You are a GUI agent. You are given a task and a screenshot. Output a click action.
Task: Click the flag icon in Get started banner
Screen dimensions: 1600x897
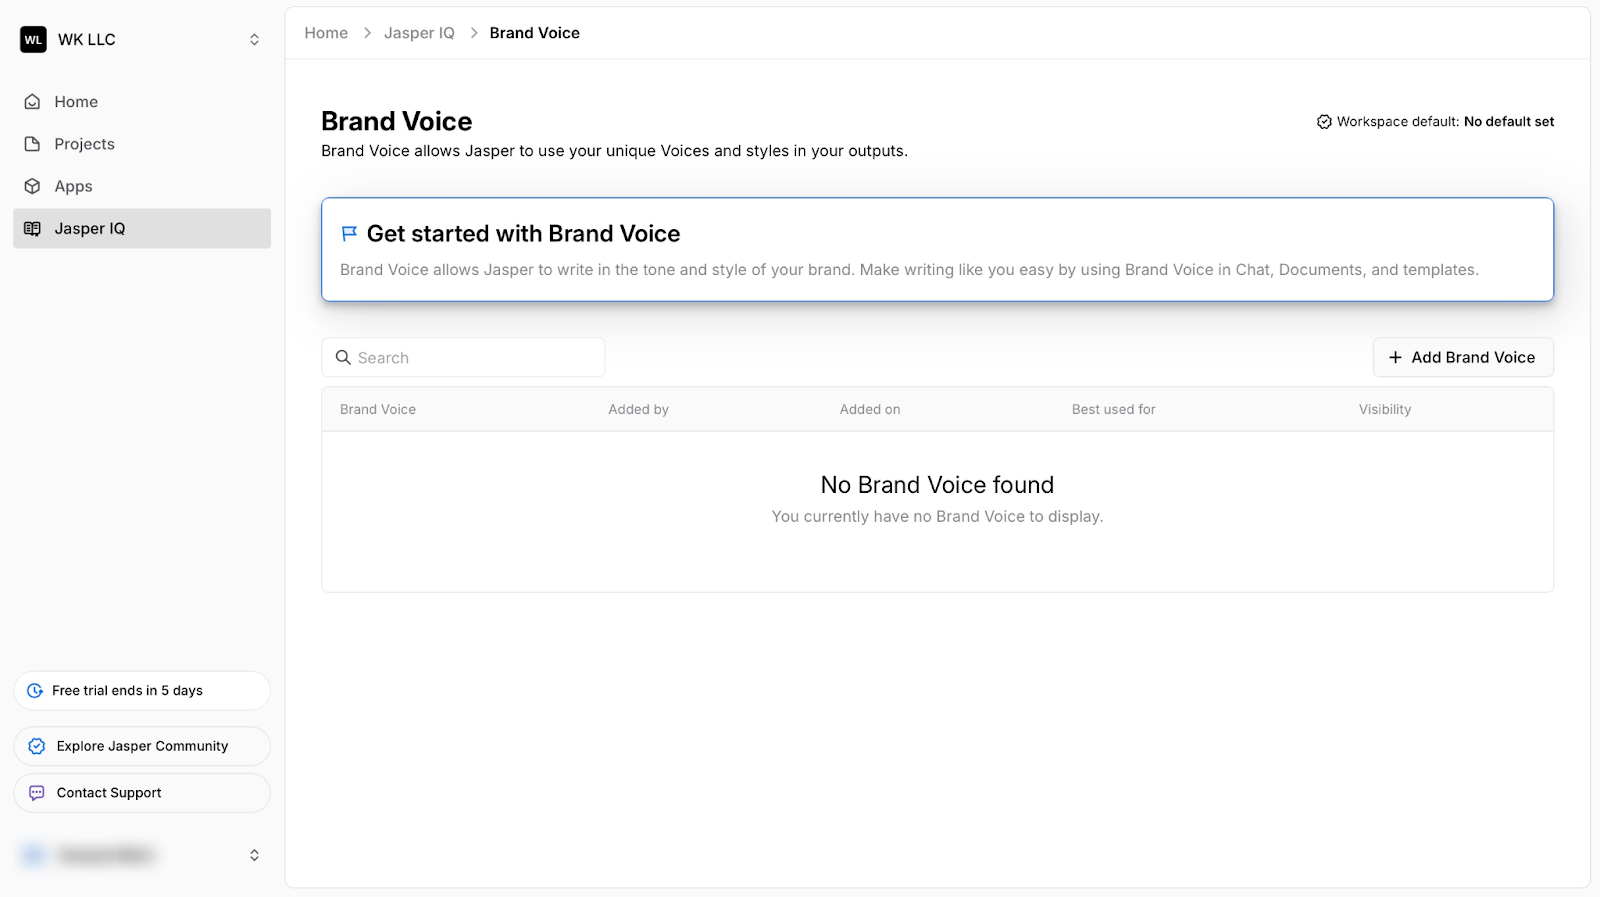(x=349, y=234)
